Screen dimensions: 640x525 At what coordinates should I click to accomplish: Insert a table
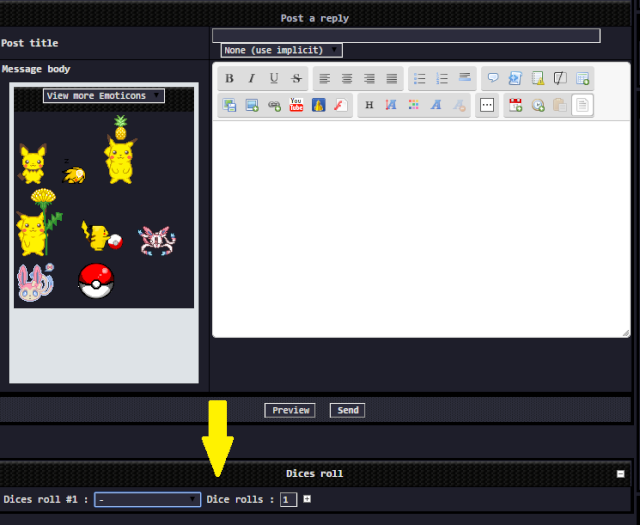point(582,78)
